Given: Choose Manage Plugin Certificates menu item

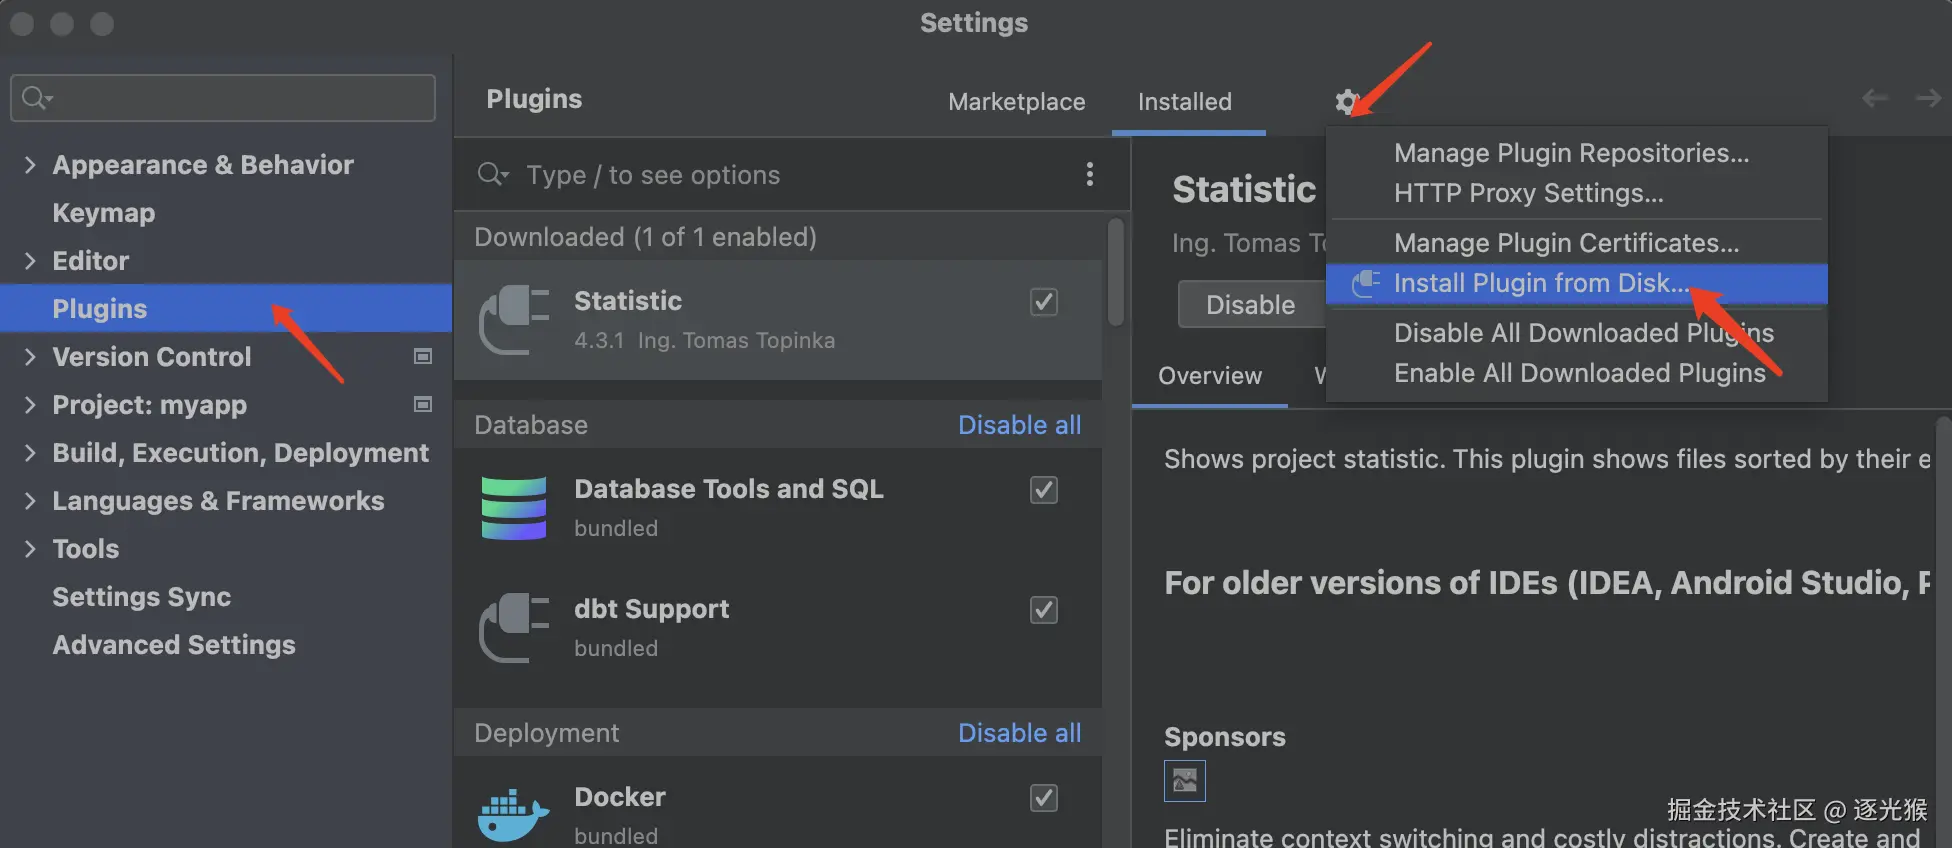Looking at the screenshot, I should point(1576,243).
